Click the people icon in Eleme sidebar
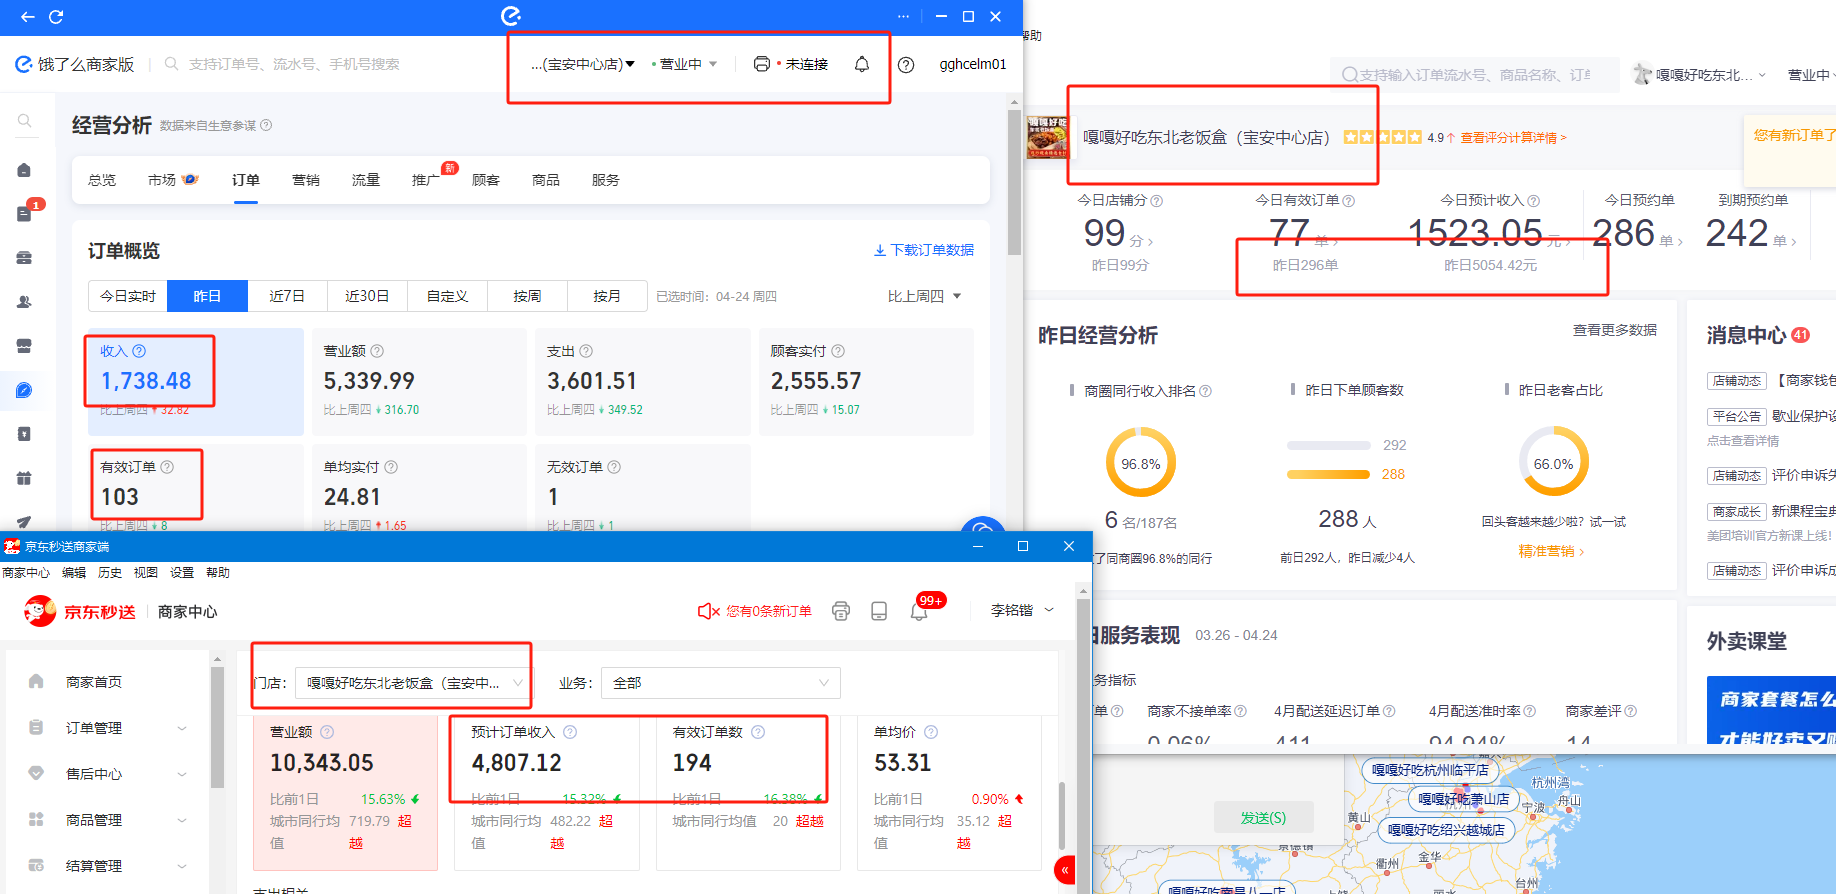The image size is (1836, 894). tap(24, 302)
